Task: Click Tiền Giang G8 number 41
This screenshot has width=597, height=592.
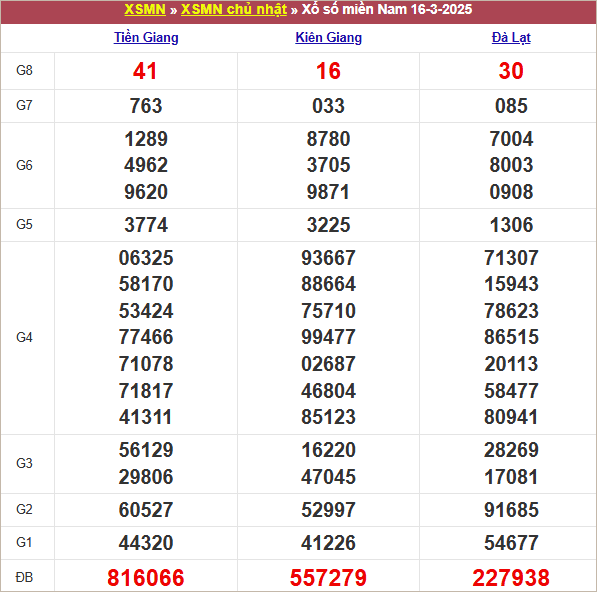Action: (145, 71)
